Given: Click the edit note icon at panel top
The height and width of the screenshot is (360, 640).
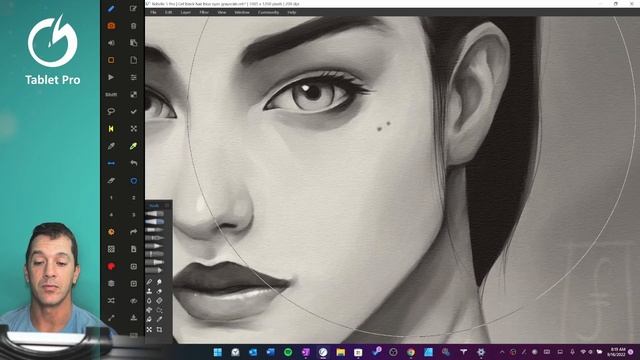Looking at the screenshot, I should click(133, 9).
